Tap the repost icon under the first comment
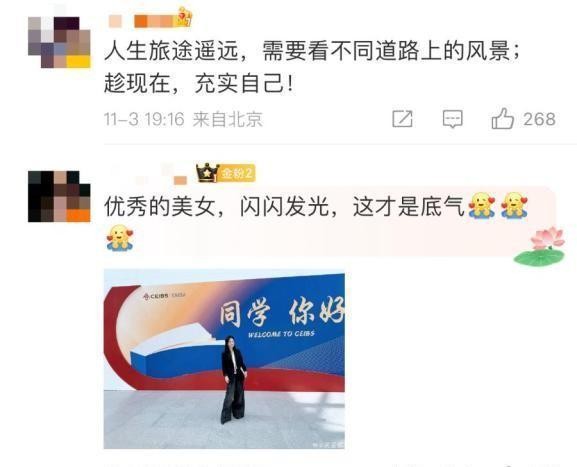 (x=403, y=119)
